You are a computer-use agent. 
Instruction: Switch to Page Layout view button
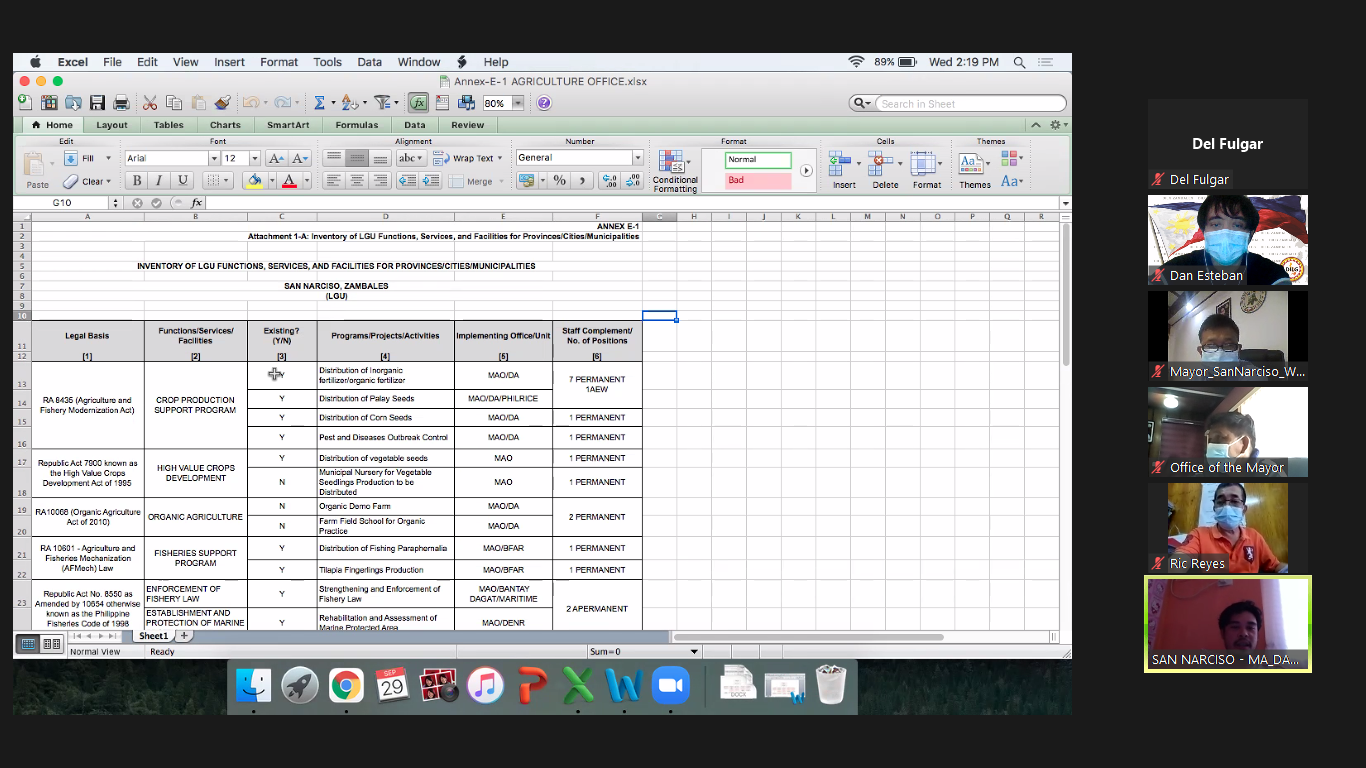(x=51, y=644)
